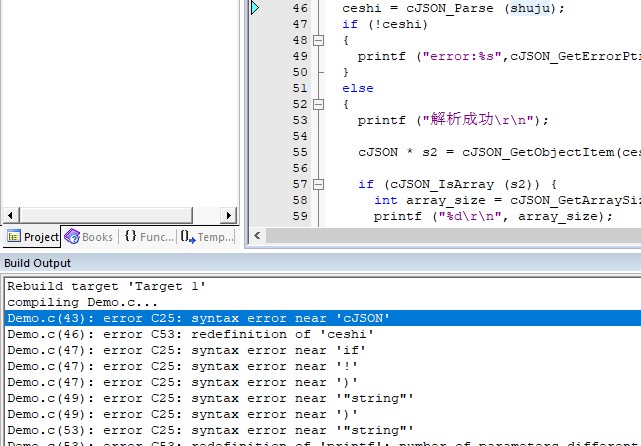Image resolution: width=641 pixels, height=446 pixels.
Task: Click the project panel horizontal scrollbar thumb
Action: coord(106,215)
